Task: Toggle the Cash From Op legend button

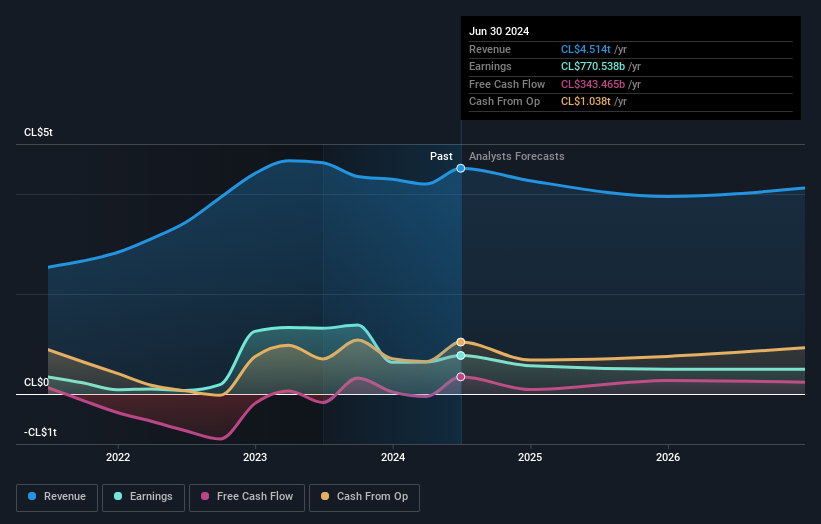Action: pos(364,497)
